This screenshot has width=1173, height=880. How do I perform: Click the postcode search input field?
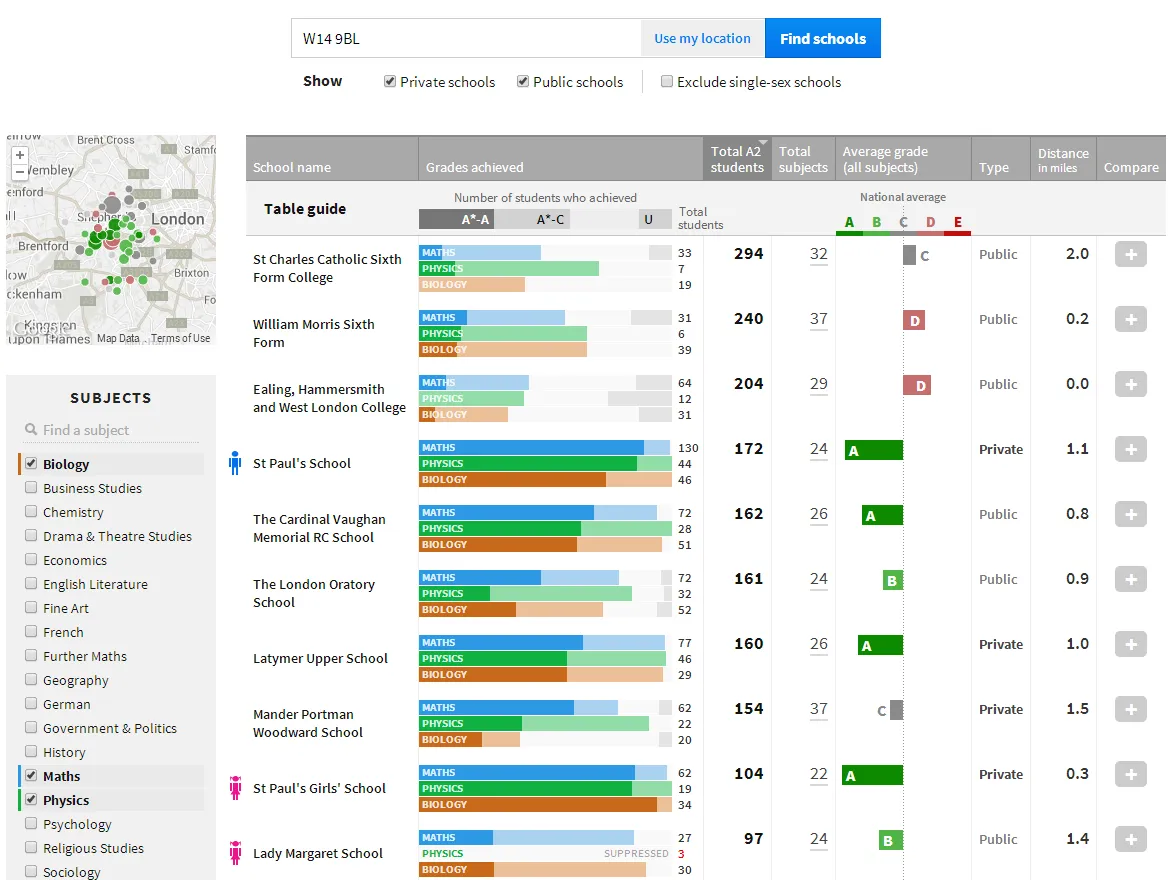pos(466,39)
